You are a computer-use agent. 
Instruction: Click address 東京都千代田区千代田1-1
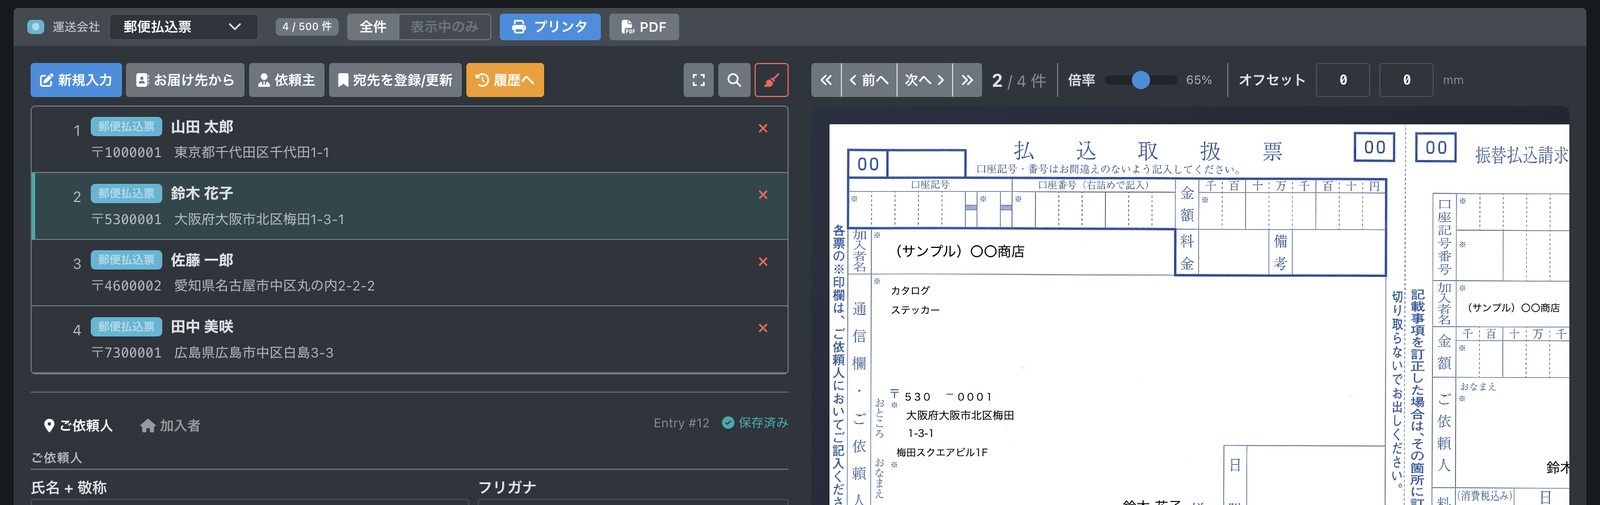252,152
